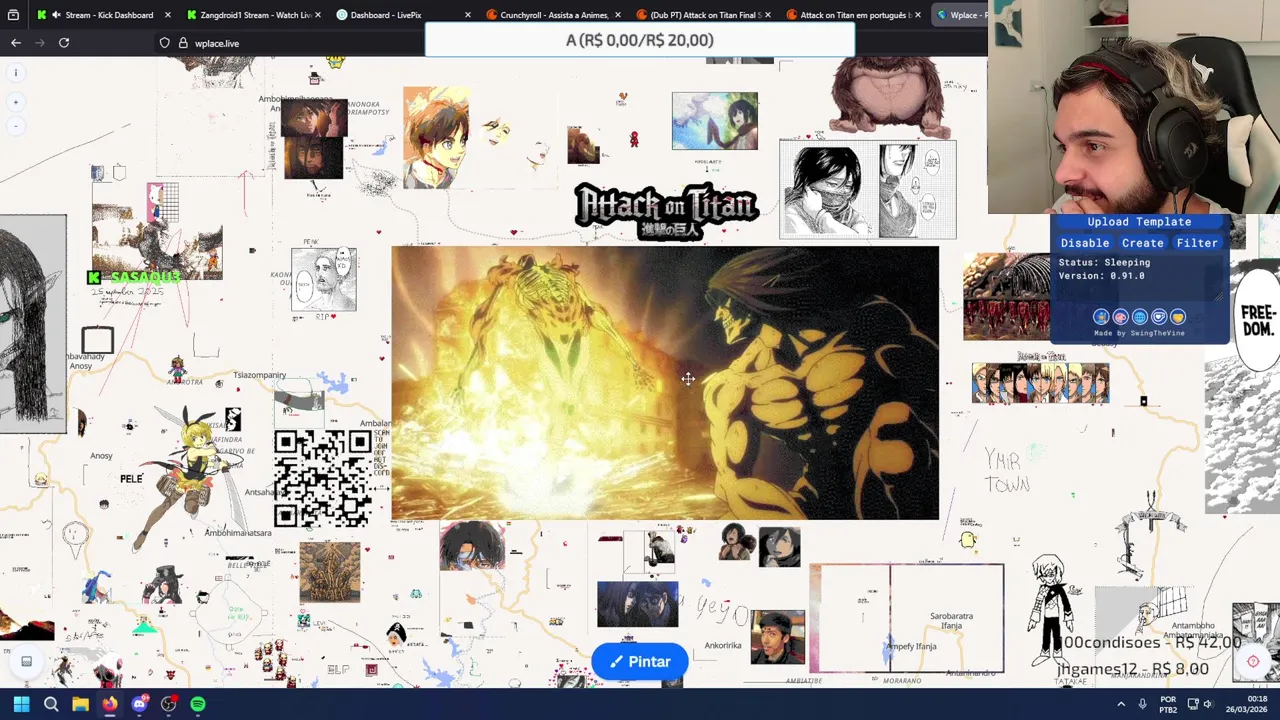Unmute the Kick Dashboard tab audio icon
The image size is (1280, 720).
click(x=56, y=15)
